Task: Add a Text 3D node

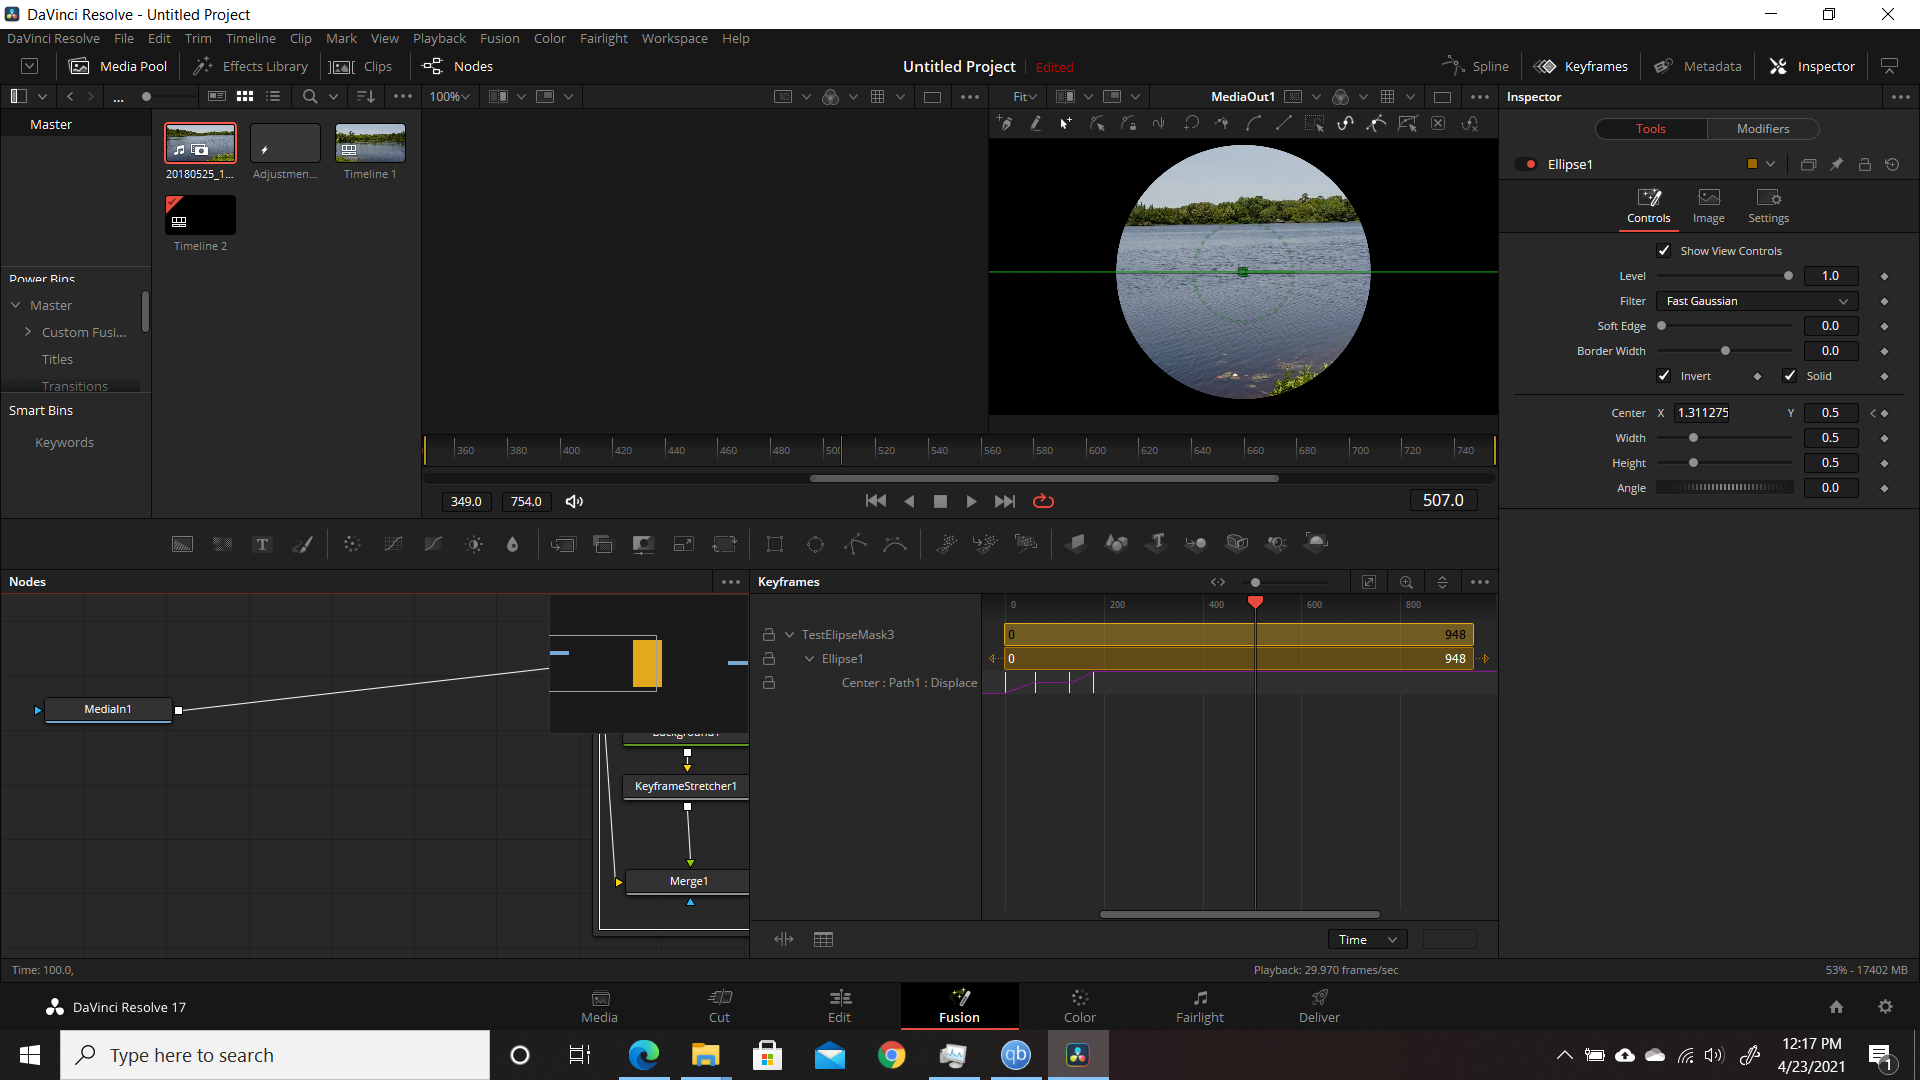Action: 1157,543
